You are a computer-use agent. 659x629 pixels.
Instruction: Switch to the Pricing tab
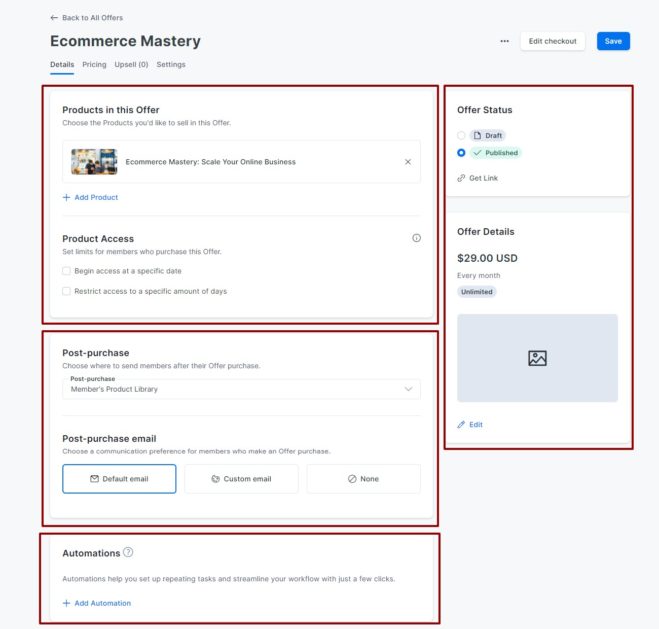[x=94, y=64]
